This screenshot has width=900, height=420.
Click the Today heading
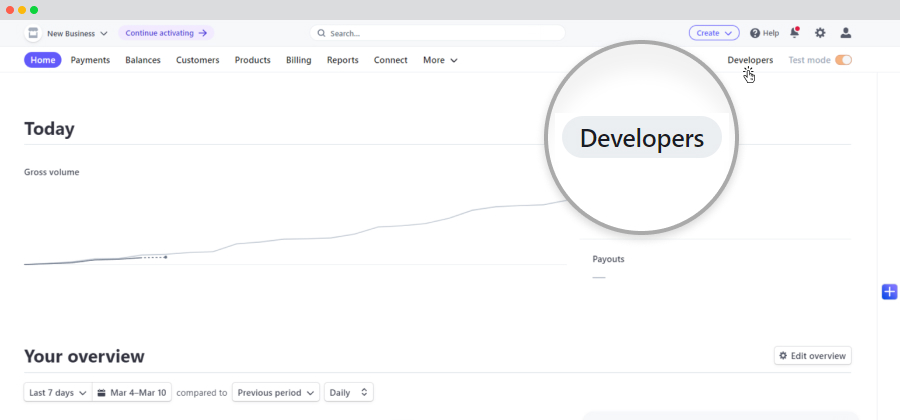[49, 129]
